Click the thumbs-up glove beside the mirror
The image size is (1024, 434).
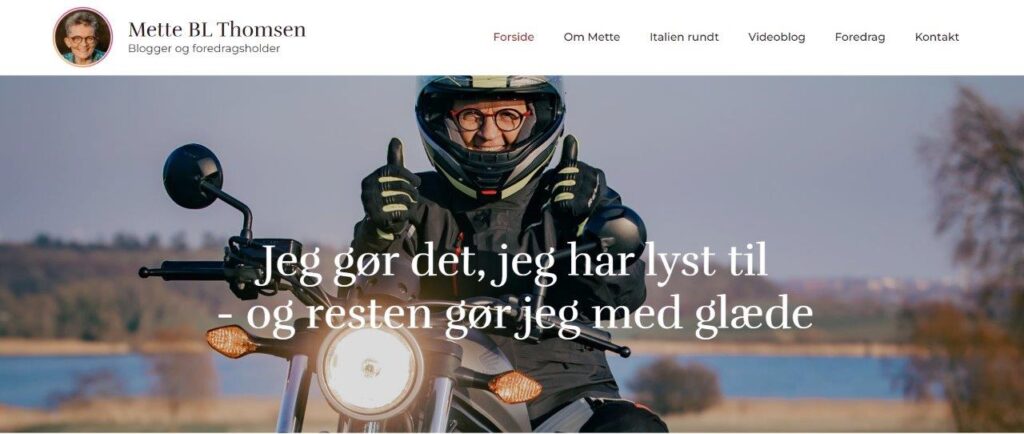point(390,189)
